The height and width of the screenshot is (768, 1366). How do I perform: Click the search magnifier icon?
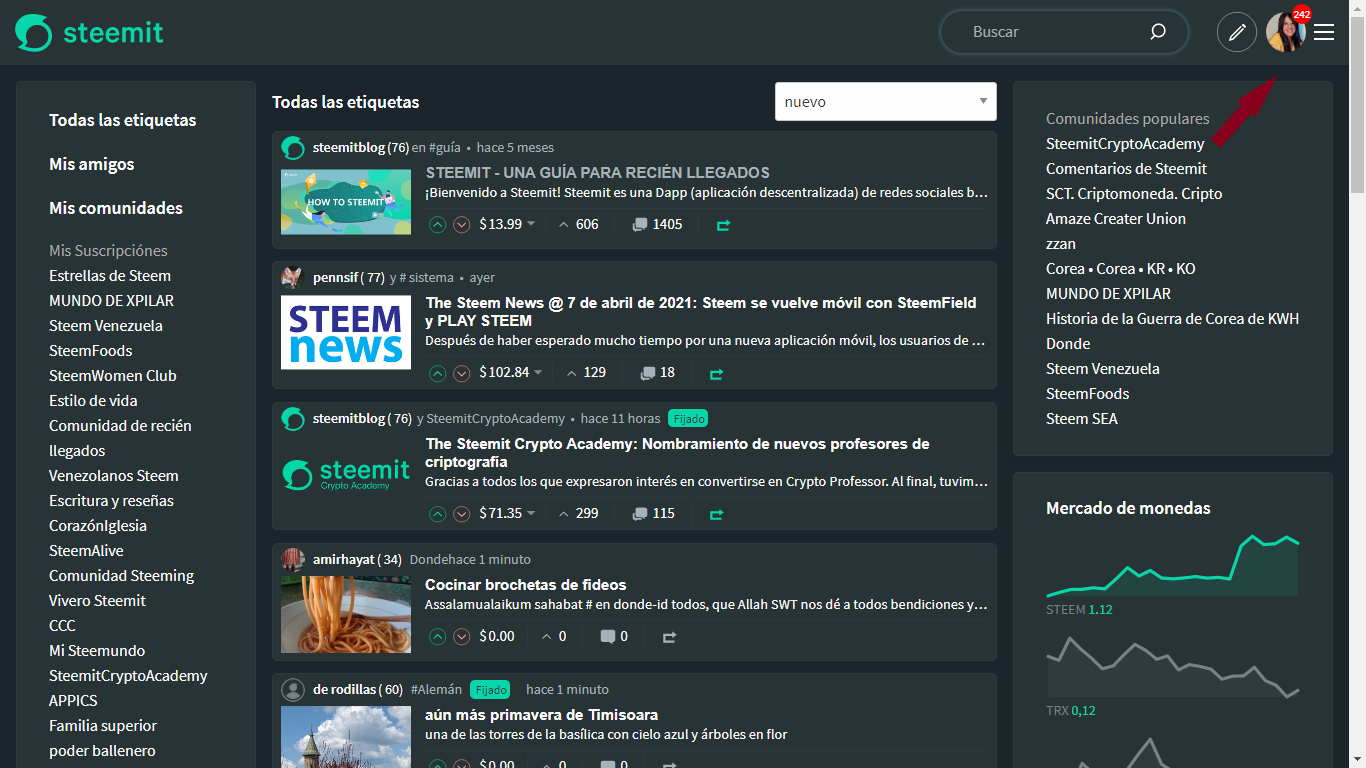[x=1158, y=32]
